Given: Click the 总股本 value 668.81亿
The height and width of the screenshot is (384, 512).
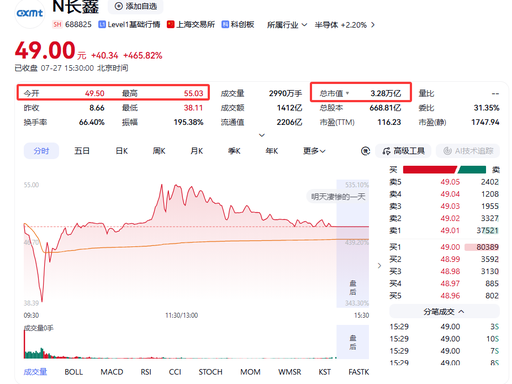Looking at the screenshot, I should click(x=385, y=108).
